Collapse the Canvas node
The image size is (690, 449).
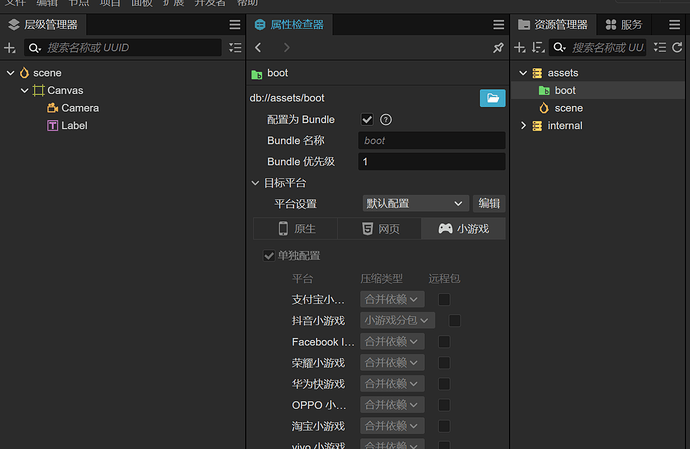tap(25, 90)
